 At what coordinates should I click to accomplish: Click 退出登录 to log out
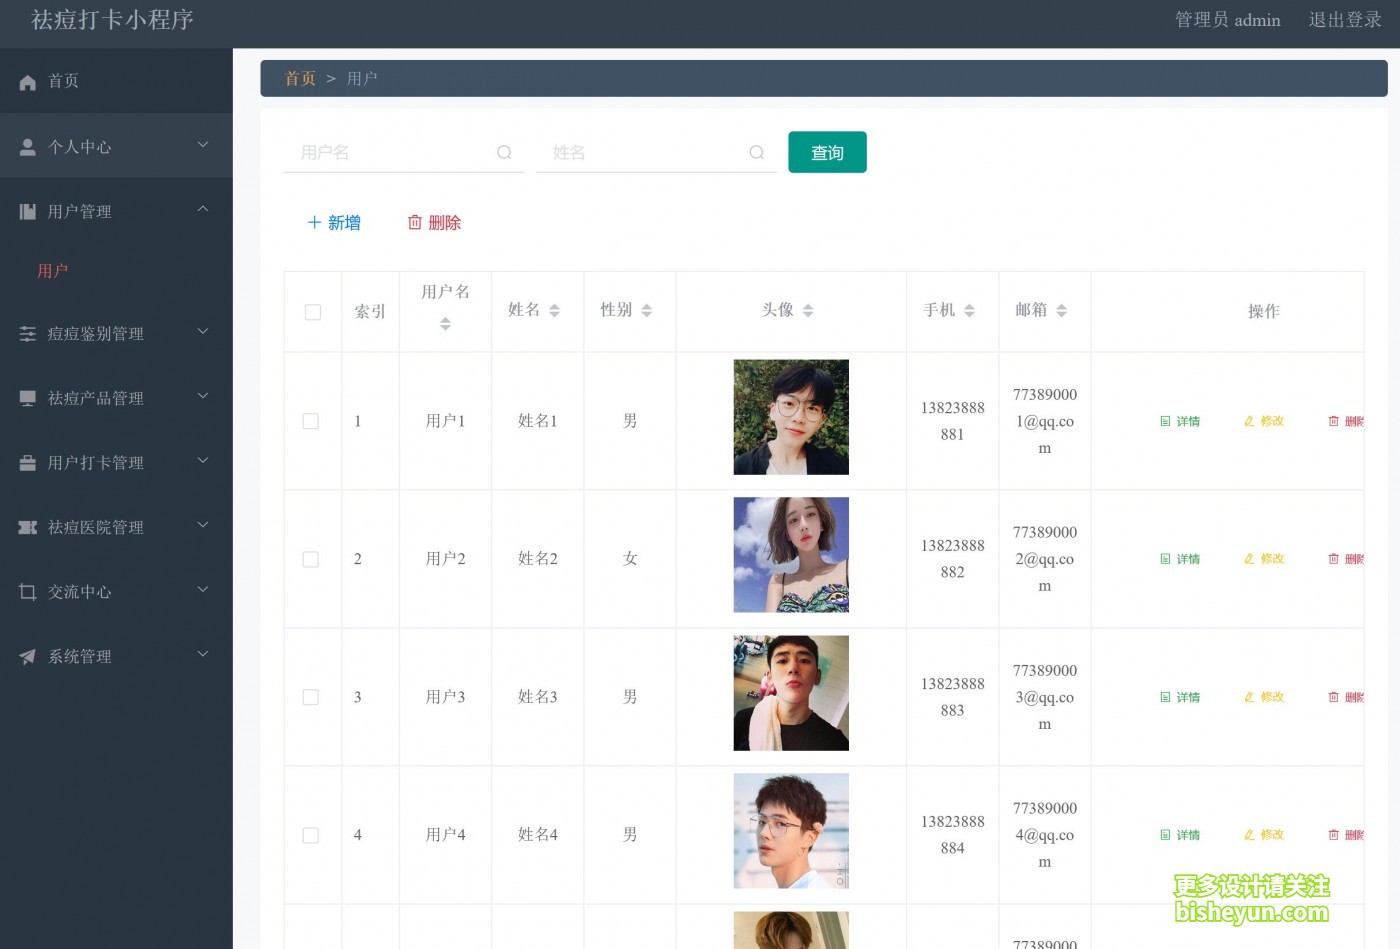tap(1345, 20)
